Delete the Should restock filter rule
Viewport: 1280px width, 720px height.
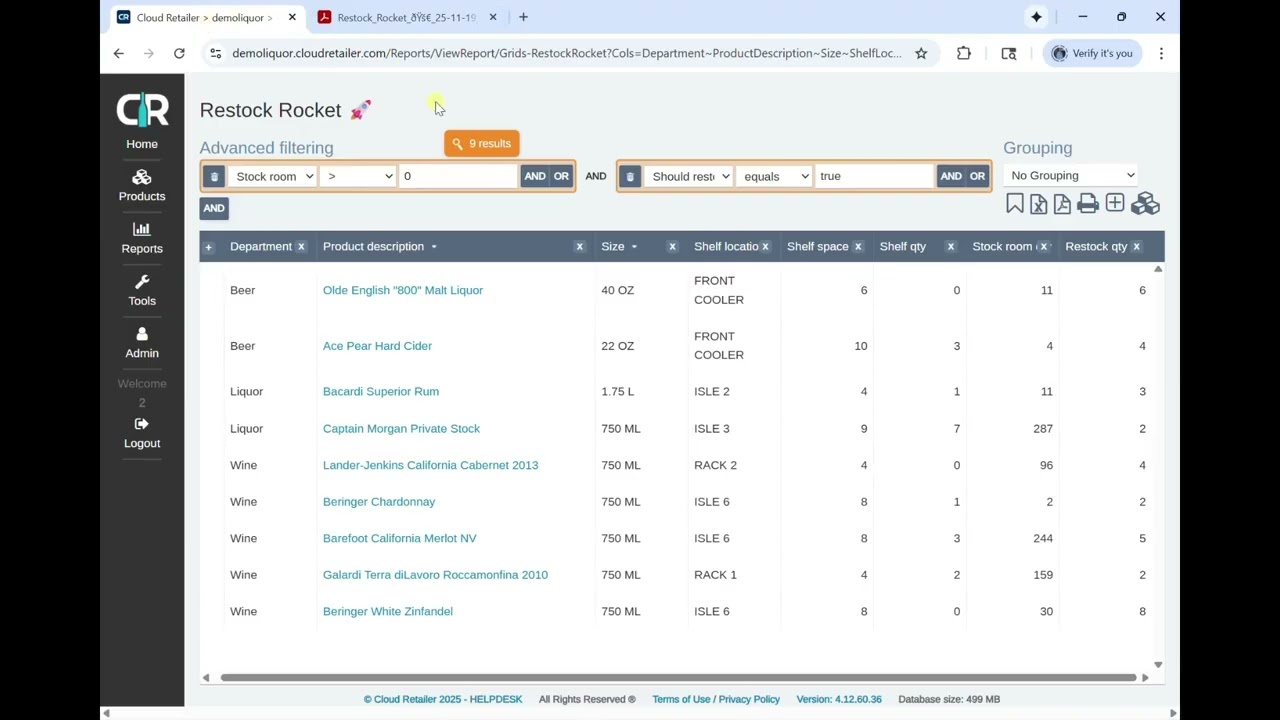tap(630, 176)
